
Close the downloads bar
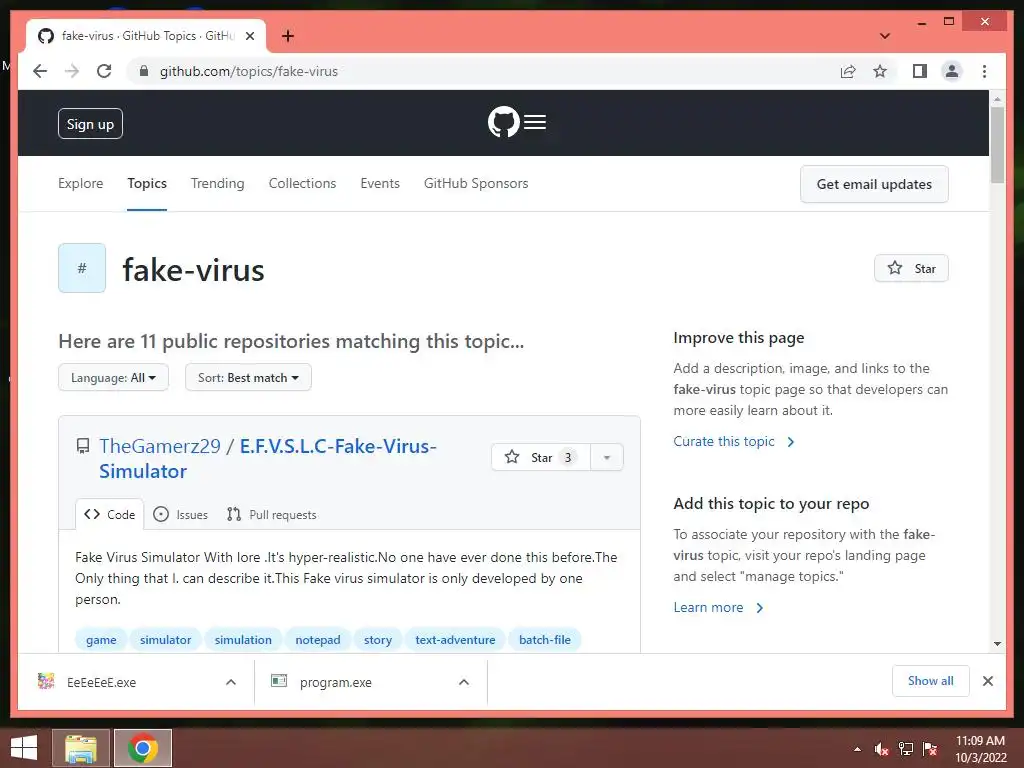click(988, 681)
